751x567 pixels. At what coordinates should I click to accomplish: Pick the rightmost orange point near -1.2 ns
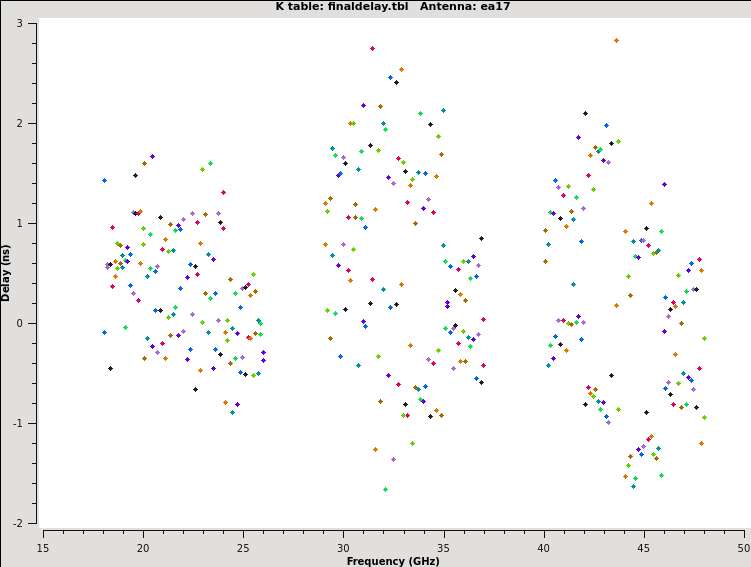click(x=701, y=443)
